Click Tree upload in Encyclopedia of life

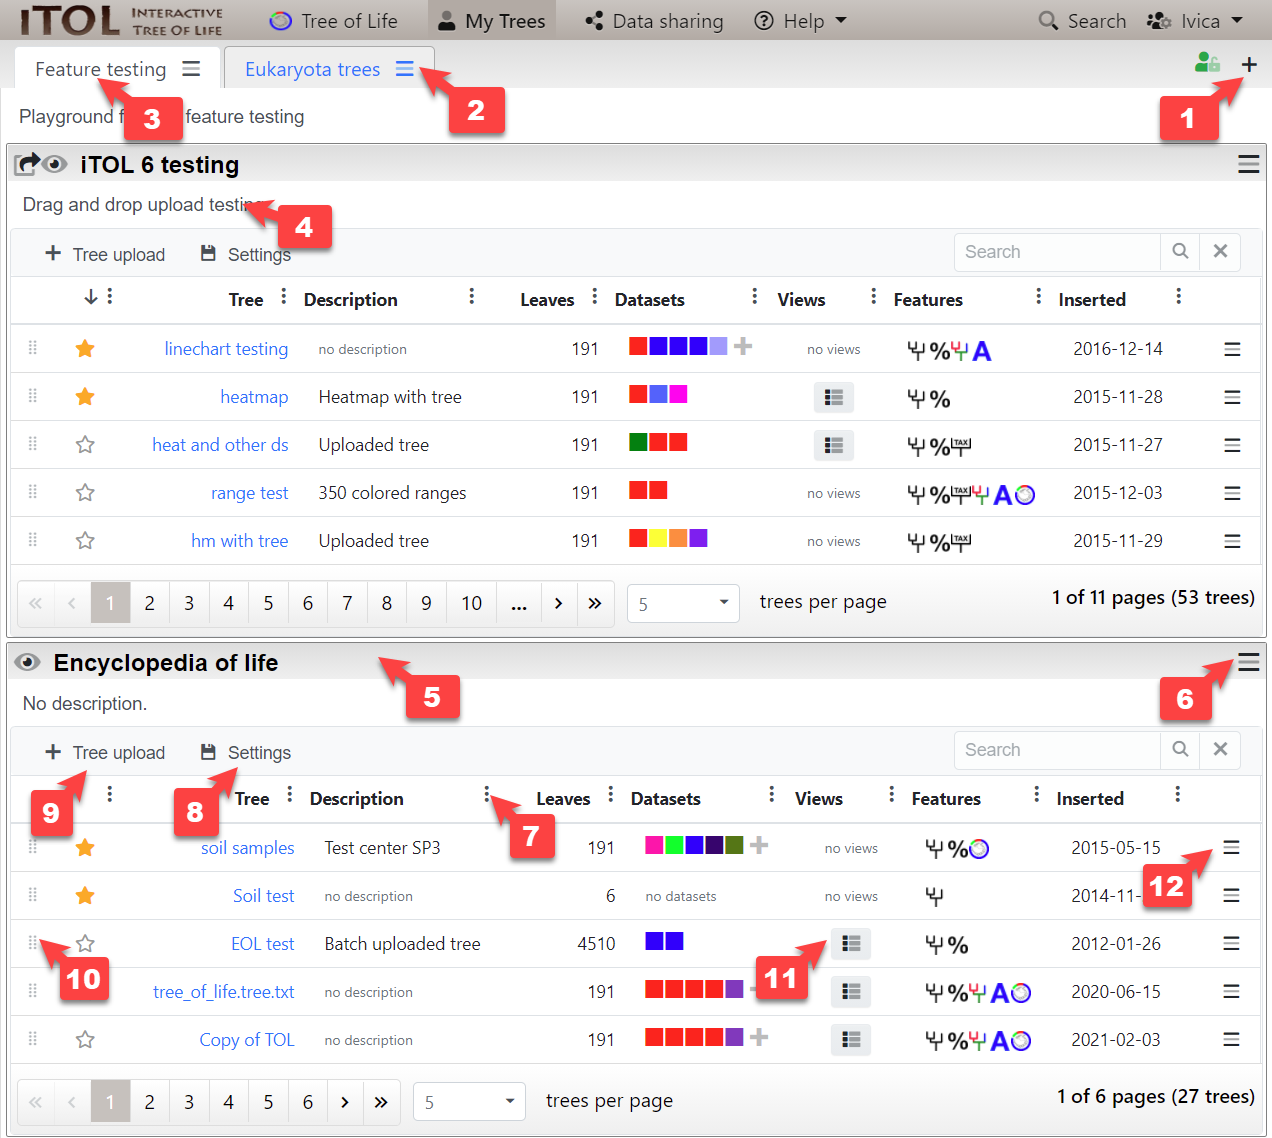(x=105, y=752)
